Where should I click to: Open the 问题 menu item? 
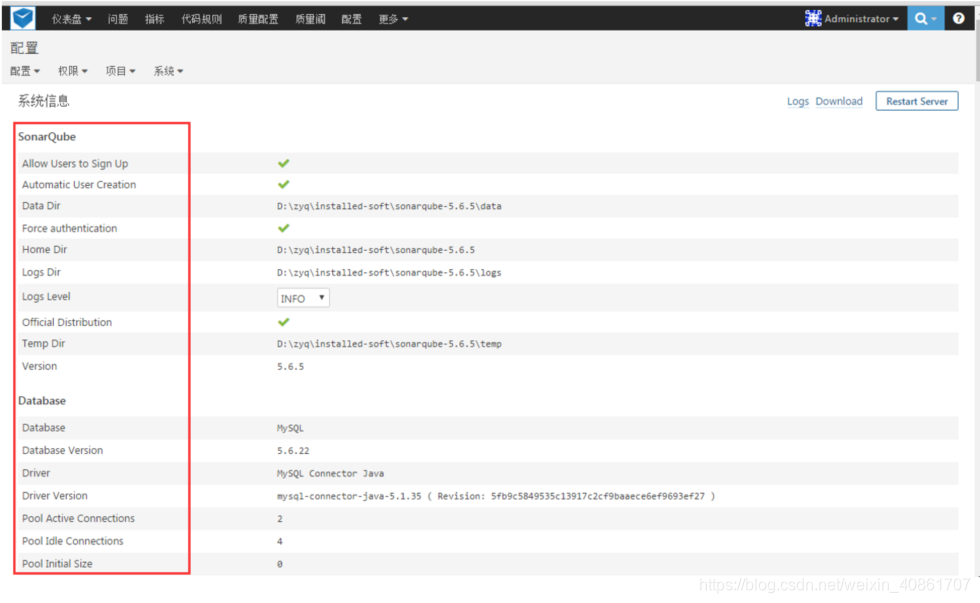coord(118,19)
